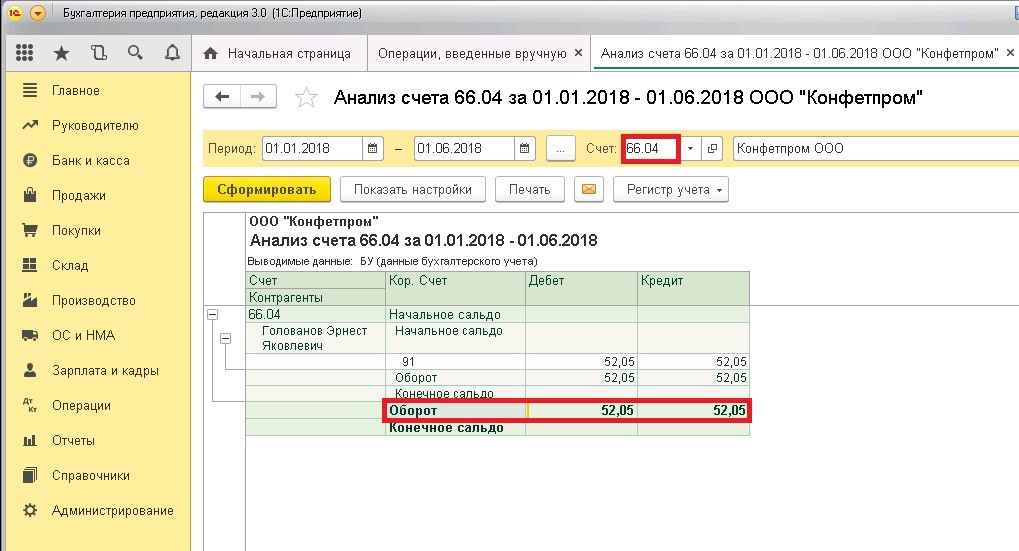This screenshot has width=1019, height=551.
Task: Click the Сформировать button
Action: [266, 189]
